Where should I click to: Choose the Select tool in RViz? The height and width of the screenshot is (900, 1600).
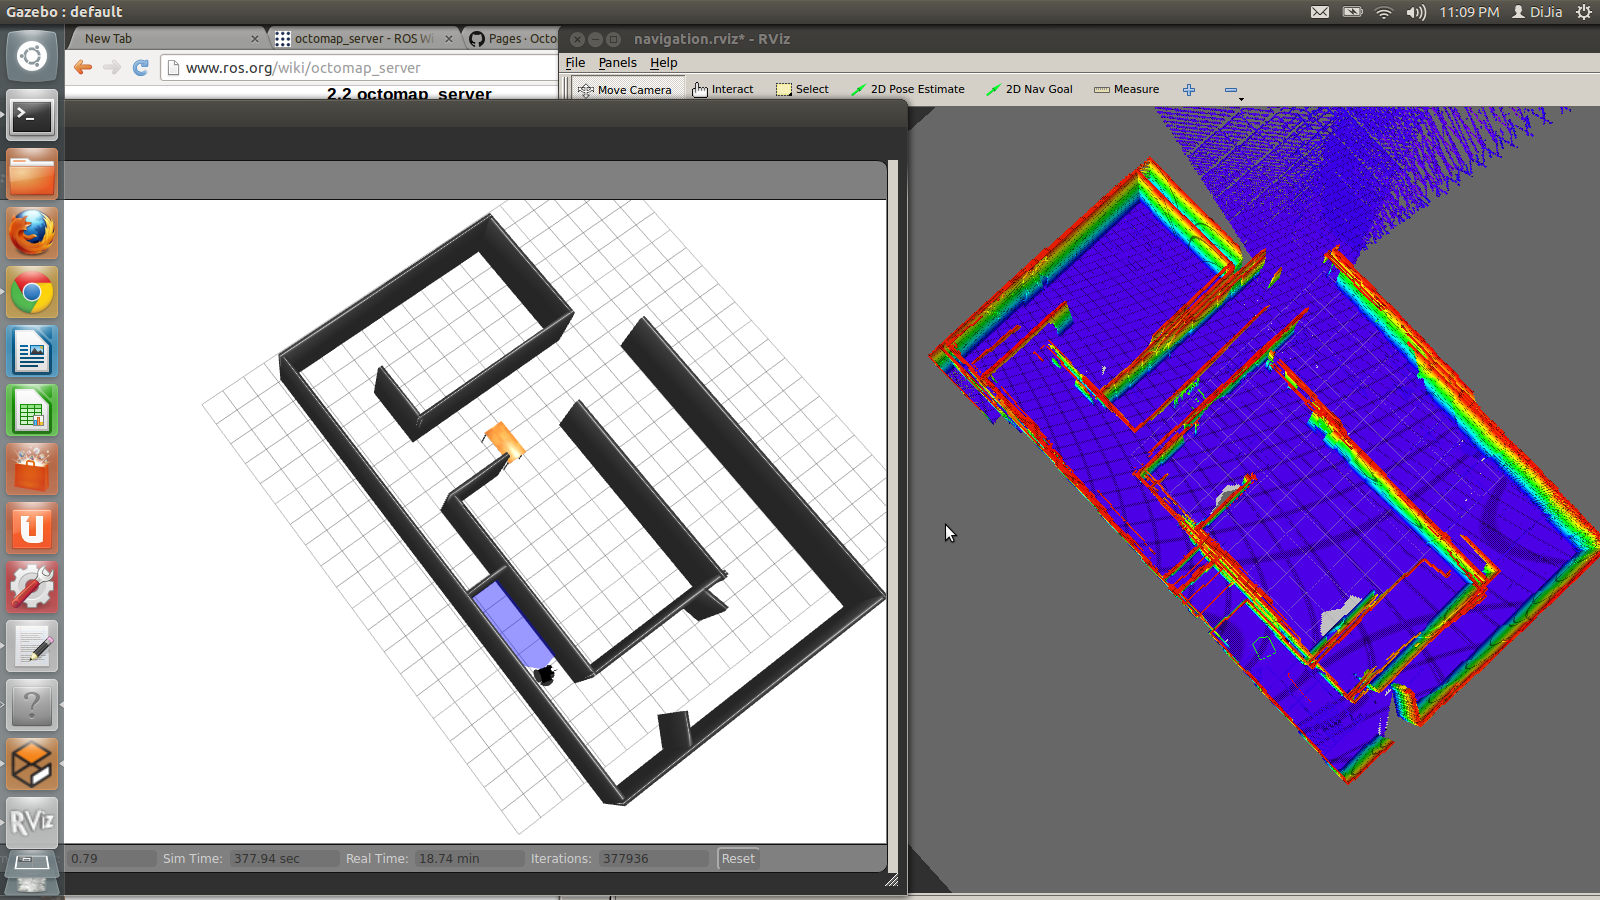click(802, 89)
